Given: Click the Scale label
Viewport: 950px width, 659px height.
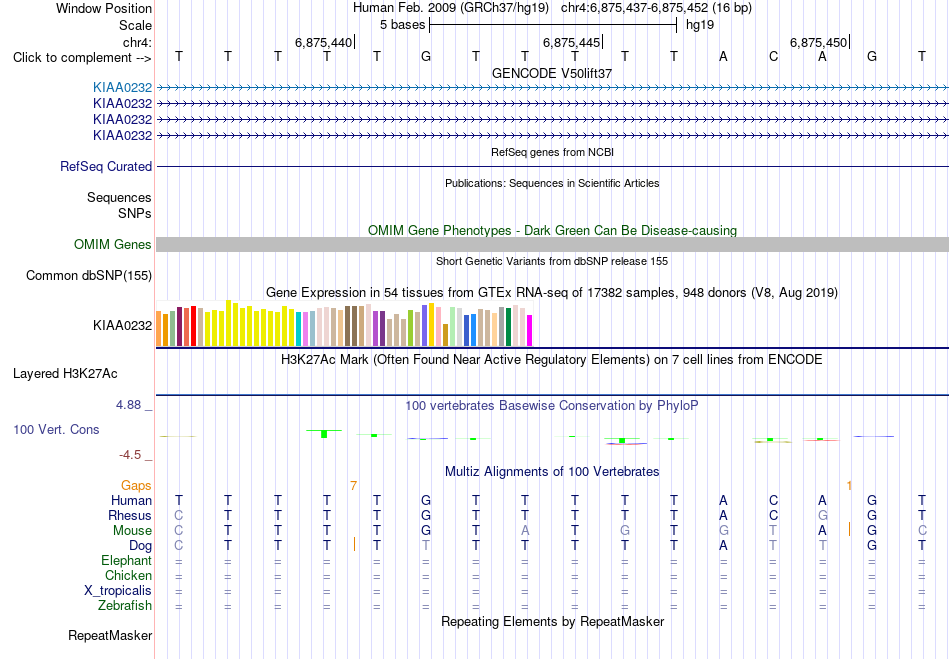Looking at the screenshot, I should pyautogui.click(x=135, y=25).
